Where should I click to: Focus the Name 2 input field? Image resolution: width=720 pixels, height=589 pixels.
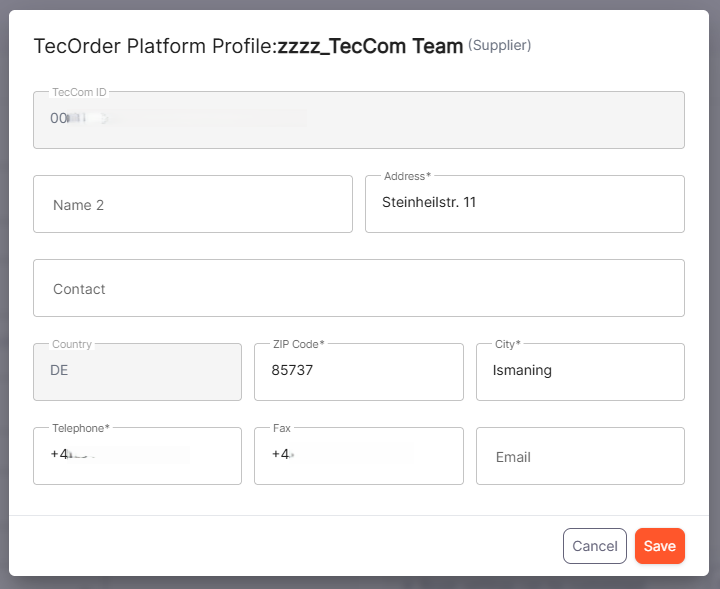[x=193, y=204]
